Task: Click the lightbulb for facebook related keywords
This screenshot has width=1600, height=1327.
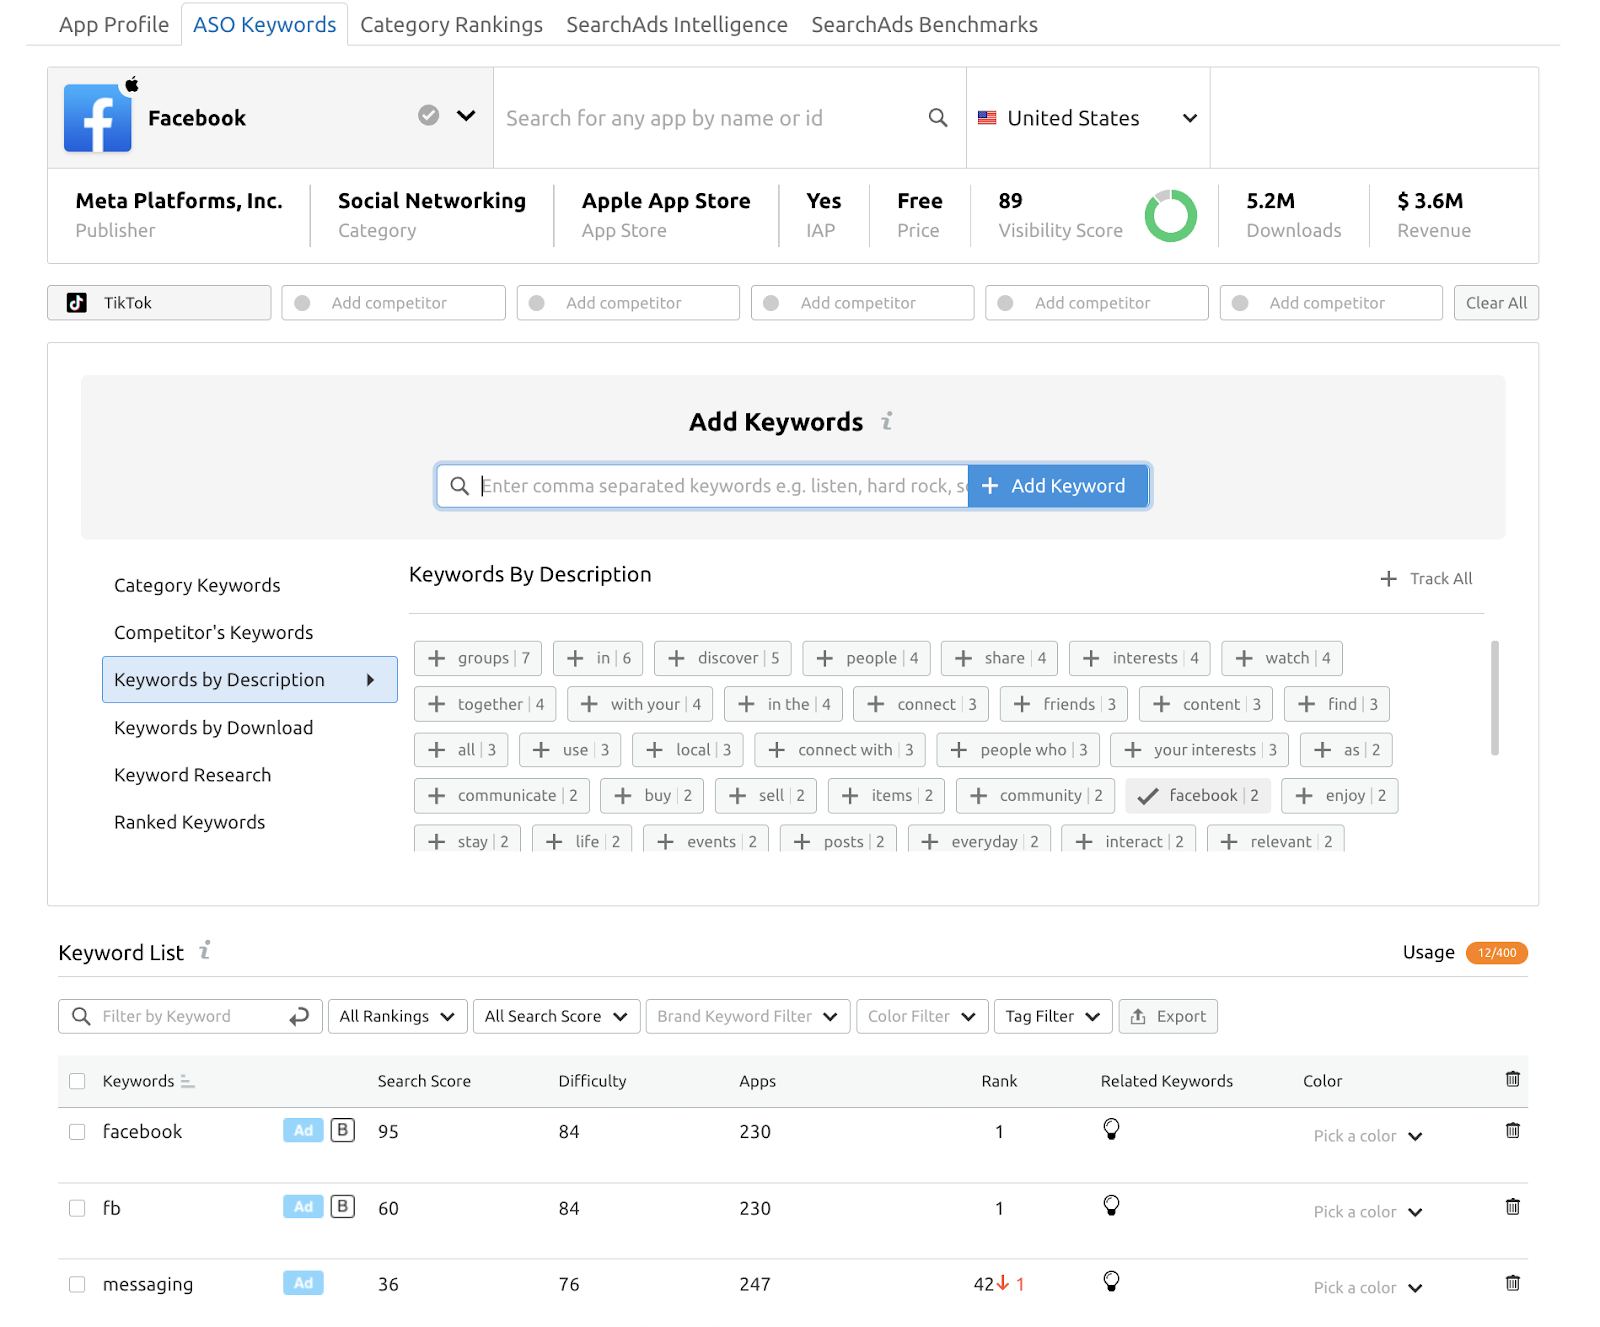Action: 1112,1129
